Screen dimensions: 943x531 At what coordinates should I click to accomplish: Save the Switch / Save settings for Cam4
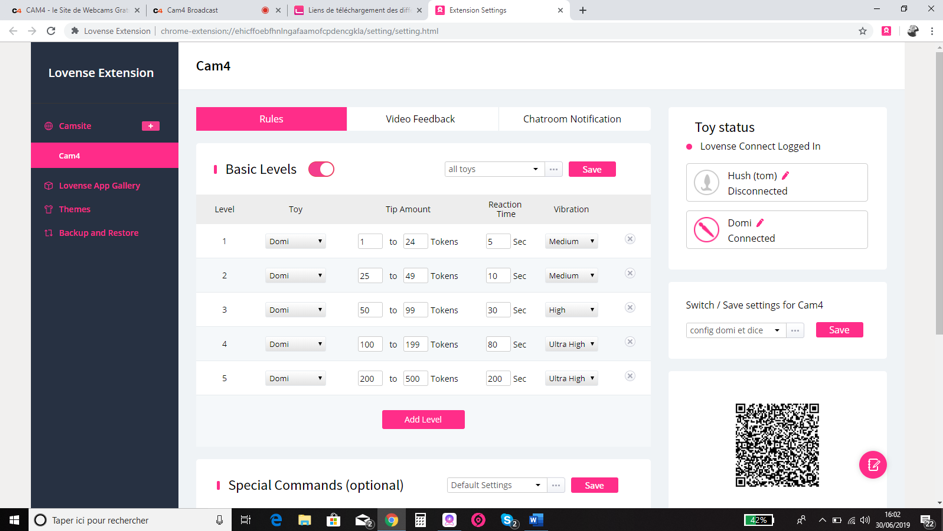[839, 330]
